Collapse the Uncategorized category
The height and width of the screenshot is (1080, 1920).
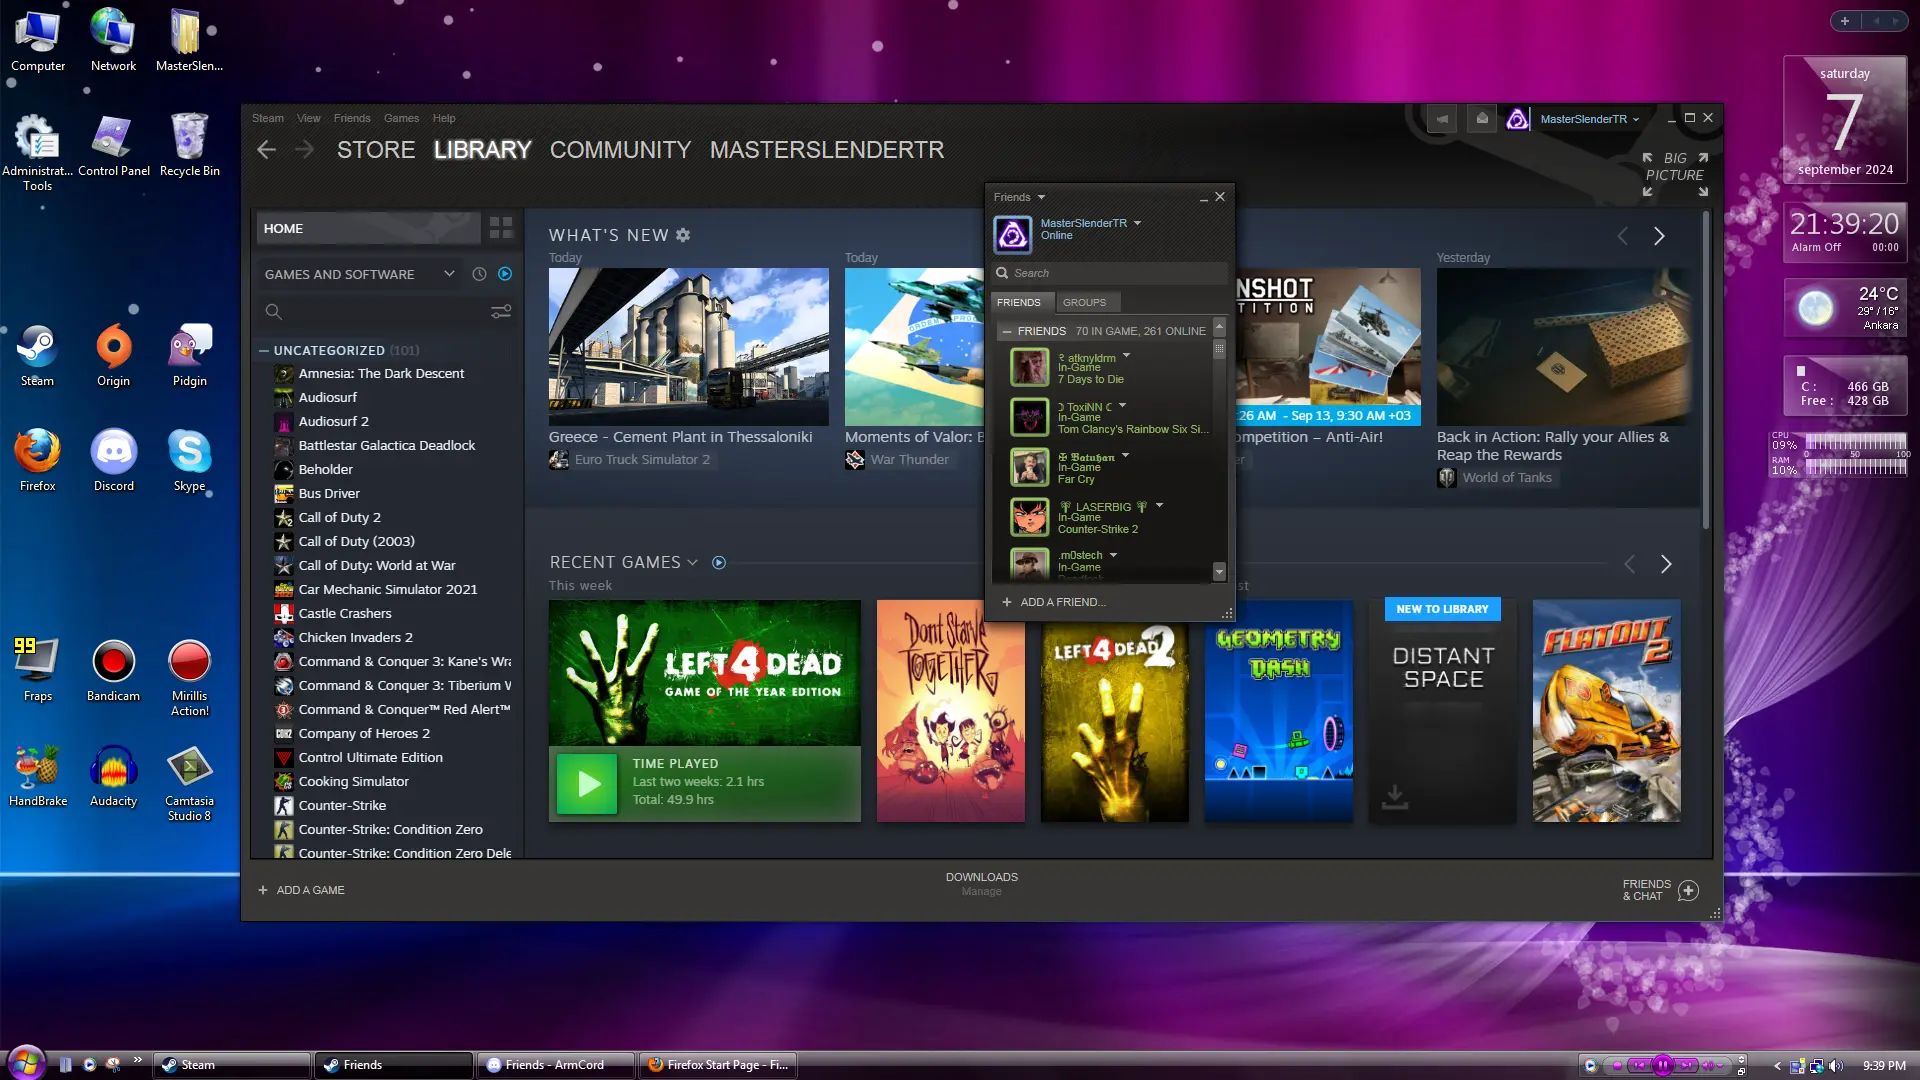tap(264, 350)
